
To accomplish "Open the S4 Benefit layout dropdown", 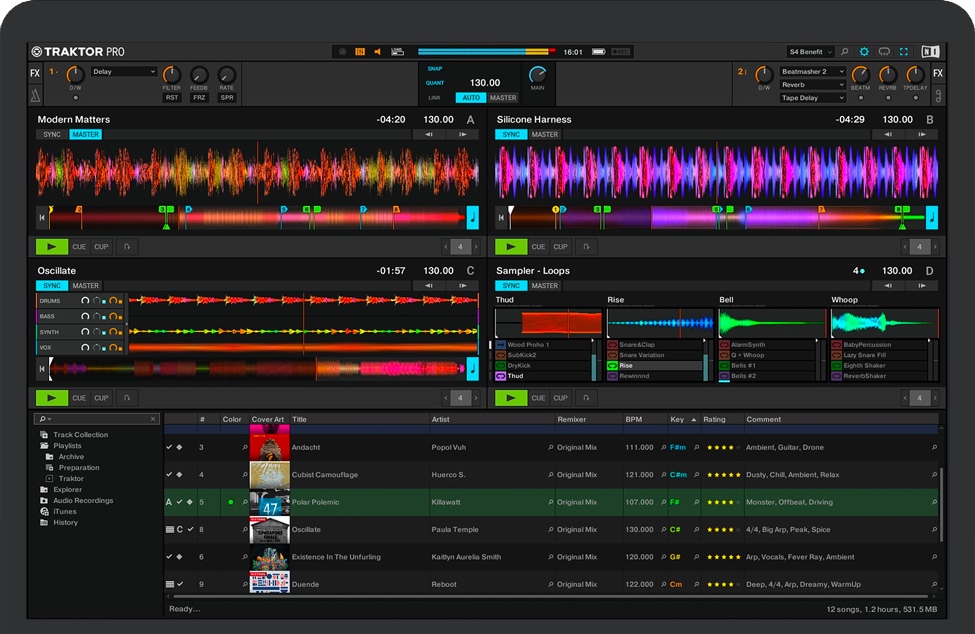I will click(811, 51).
